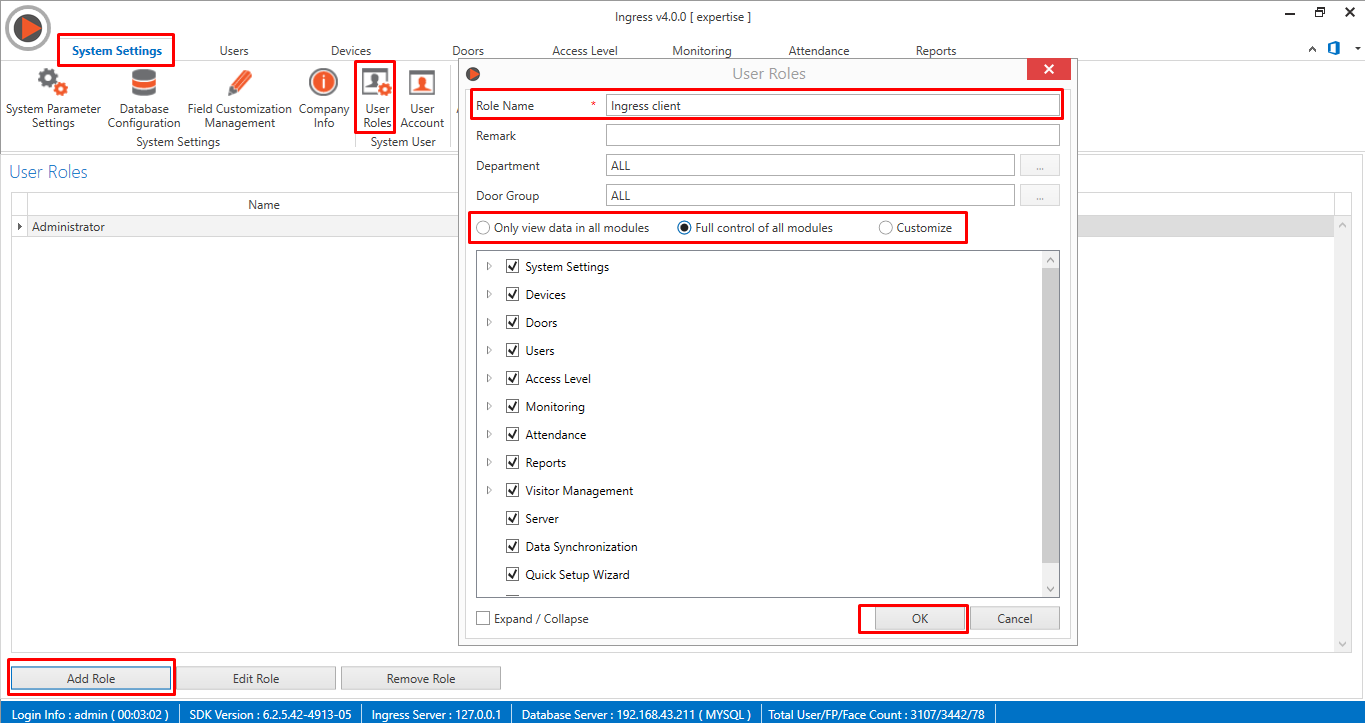
Task: Click the Edit Role button
Action: [x=256, y=678]
